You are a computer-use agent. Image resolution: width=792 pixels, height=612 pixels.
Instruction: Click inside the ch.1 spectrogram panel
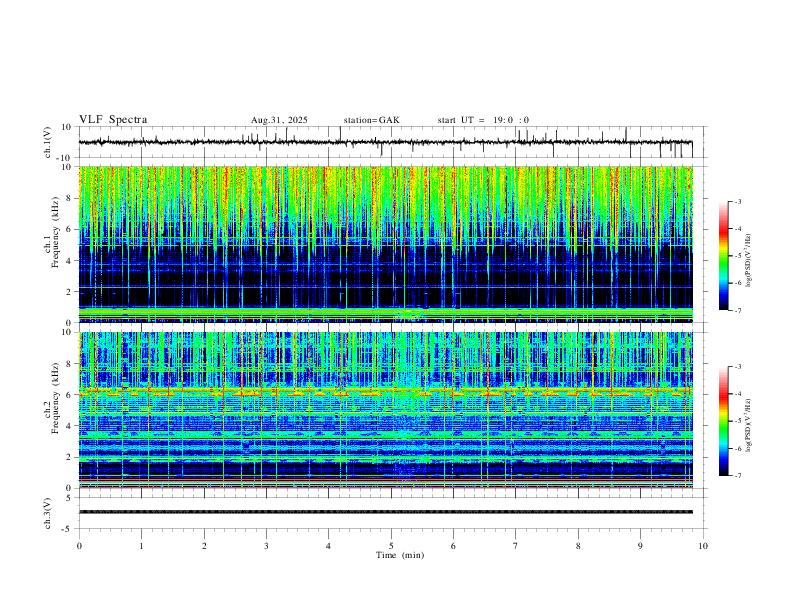[385, 244]
